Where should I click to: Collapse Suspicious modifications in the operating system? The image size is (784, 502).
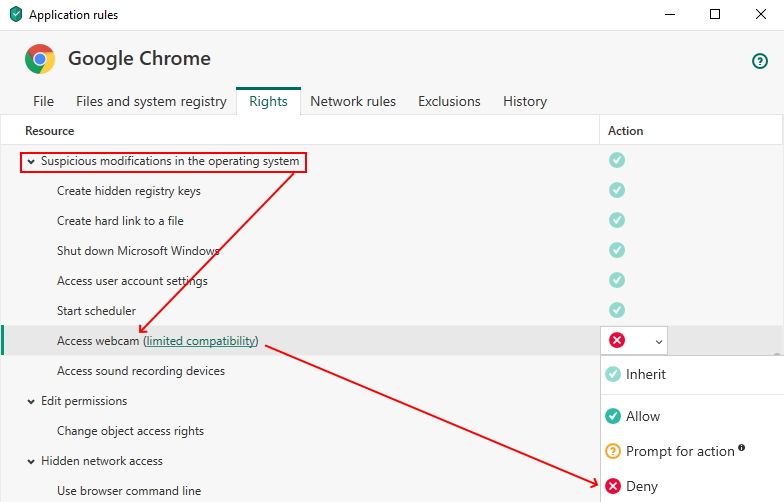coord(31,162)
